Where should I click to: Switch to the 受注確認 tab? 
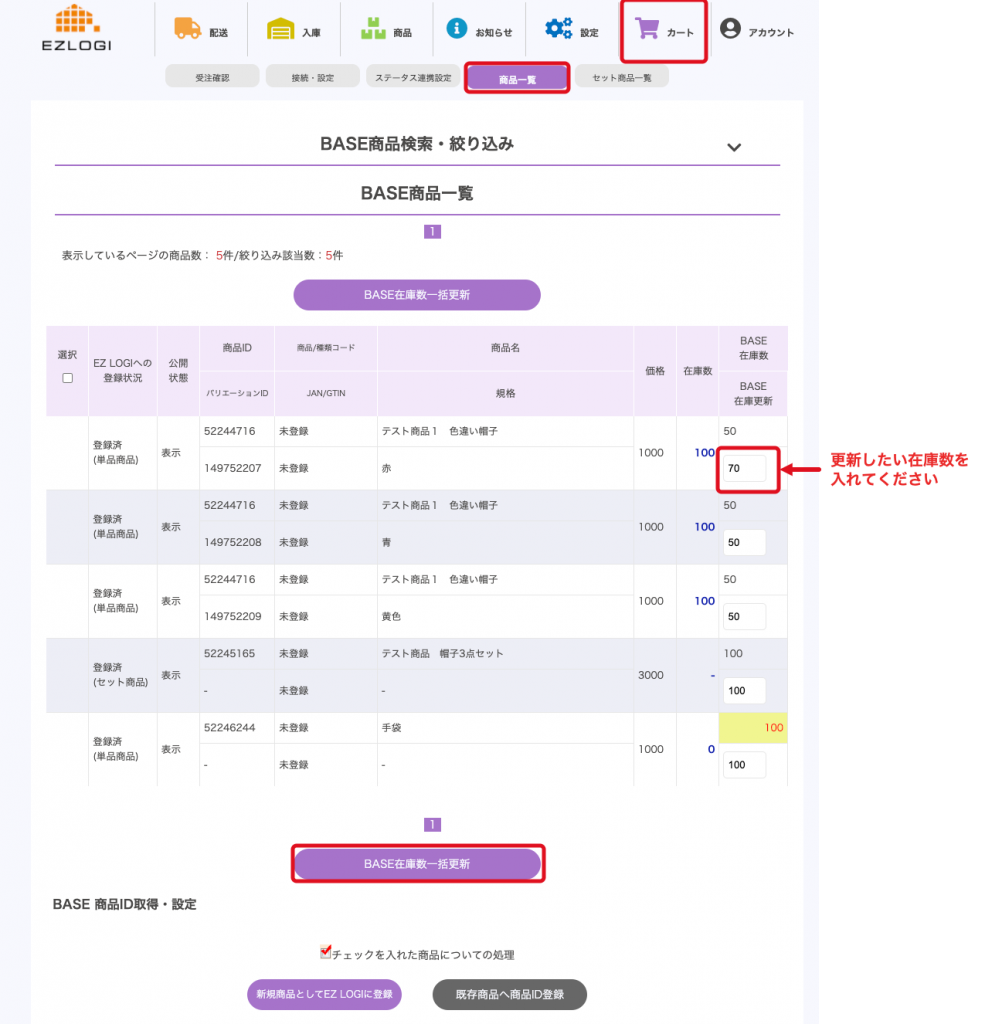coord(212,77)
